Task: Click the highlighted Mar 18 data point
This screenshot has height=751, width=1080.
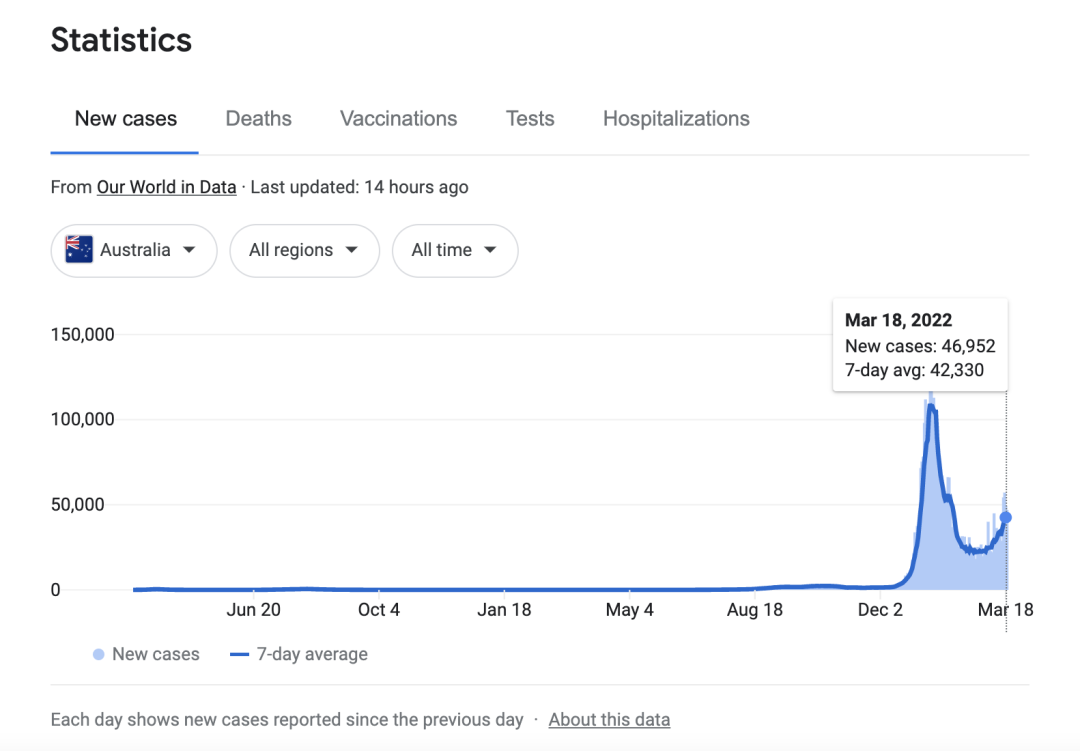Action: [1006, 517]
